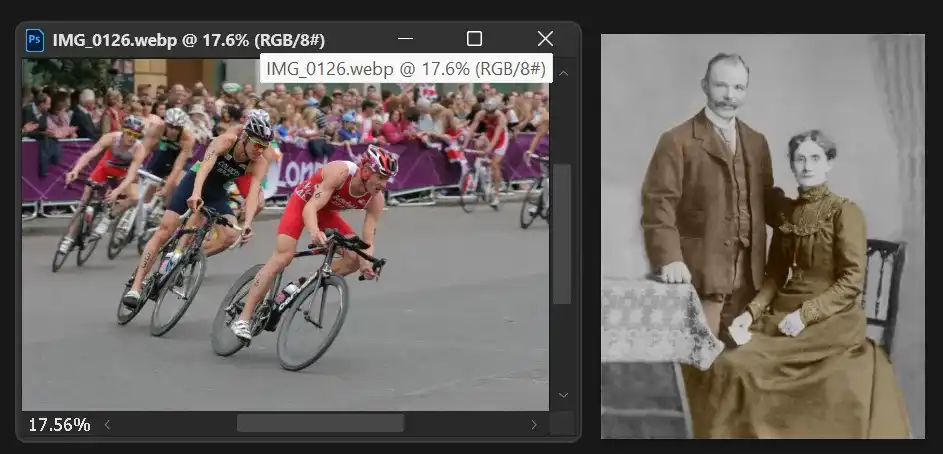The height and width of the screenshot is (454, 943).
Task: Click the horizontal scrollbar thumb
Action: click(320, 424)
